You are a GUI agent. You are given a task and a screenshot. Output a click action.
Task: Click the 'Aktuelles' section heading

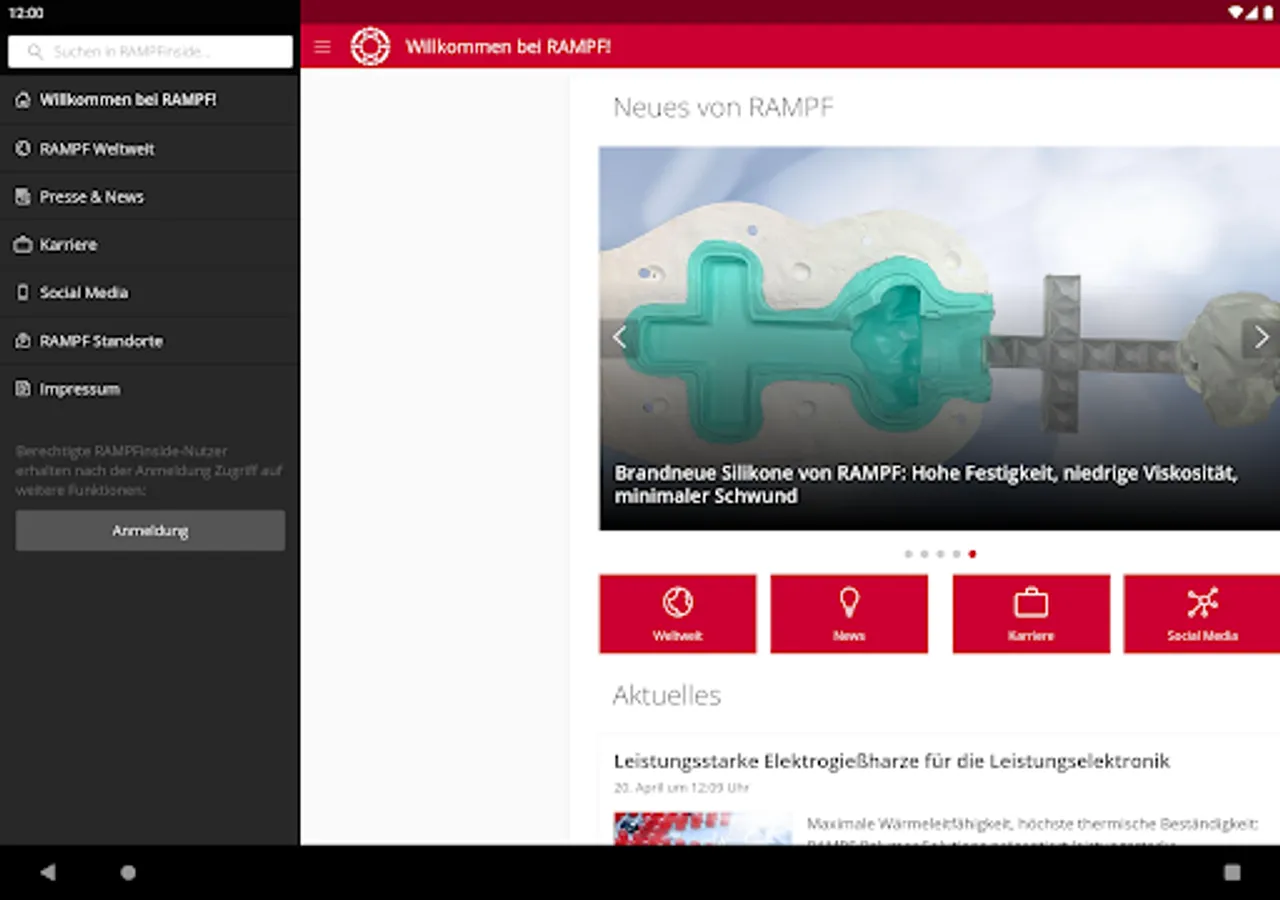pos(667,695)
